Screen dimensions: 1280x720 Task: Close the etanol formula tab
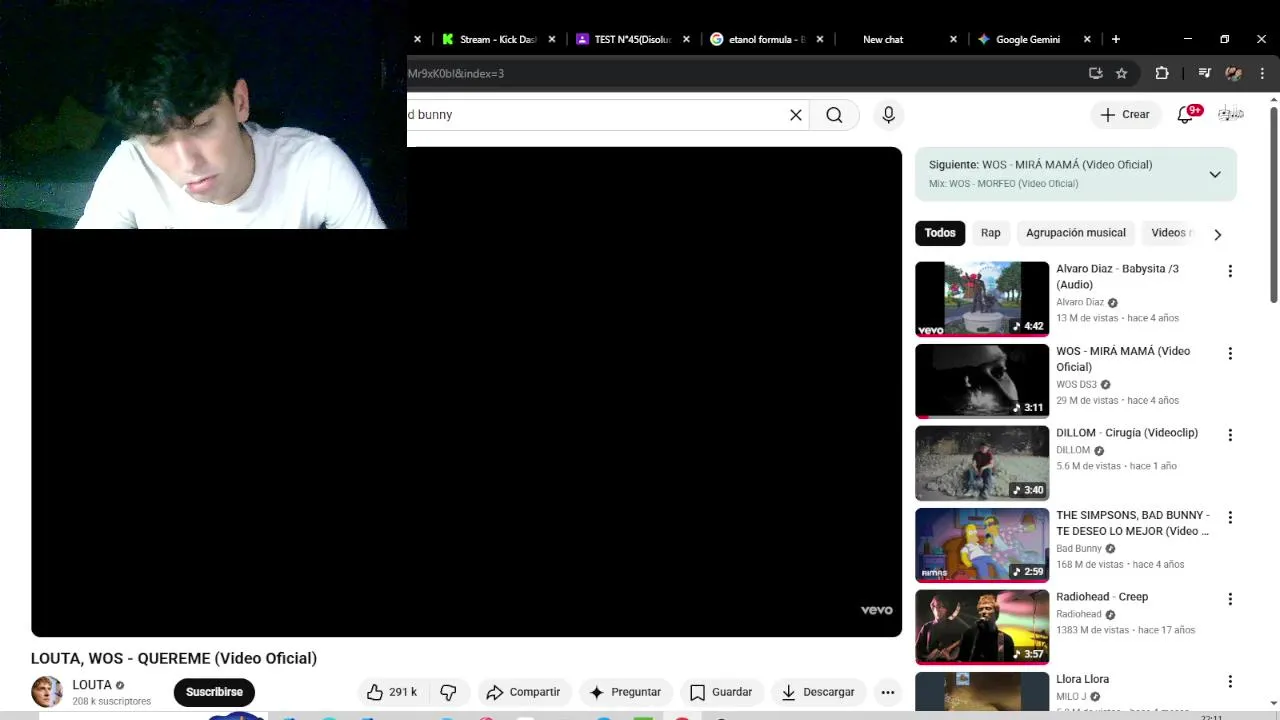coord(820,39)
